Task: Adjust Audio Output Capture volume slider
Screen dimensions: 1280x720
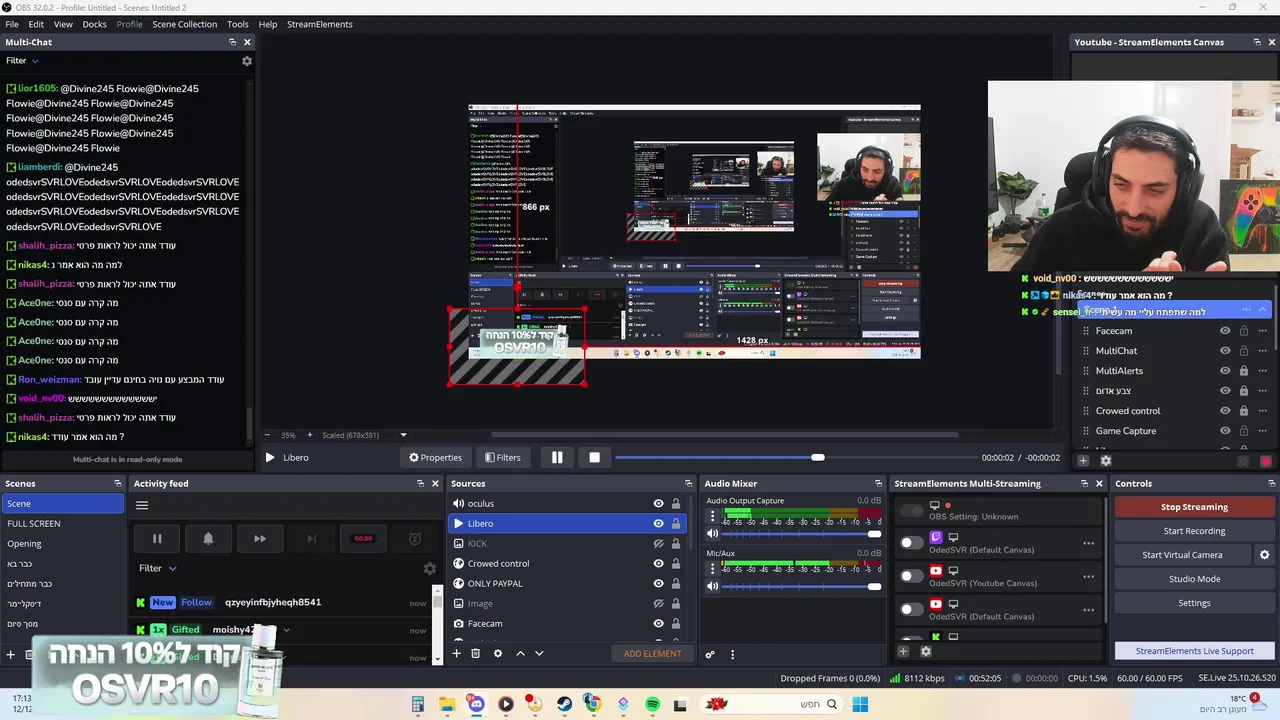Action: pos(801,534)
